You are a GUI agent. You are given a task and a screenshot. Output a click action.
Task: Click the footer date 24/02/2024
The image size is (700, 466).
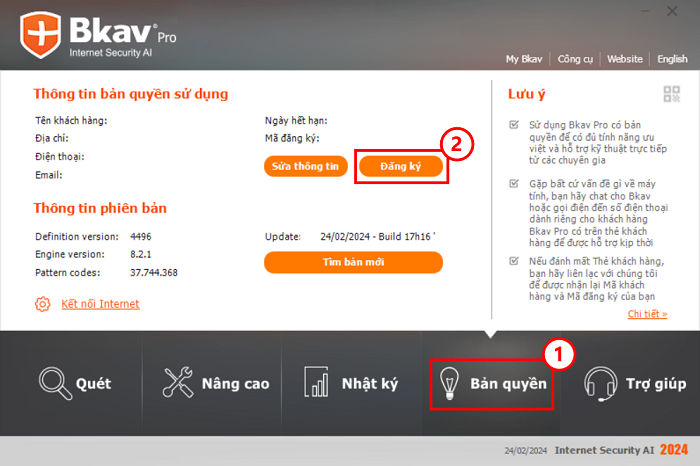[x=525, y=451]
